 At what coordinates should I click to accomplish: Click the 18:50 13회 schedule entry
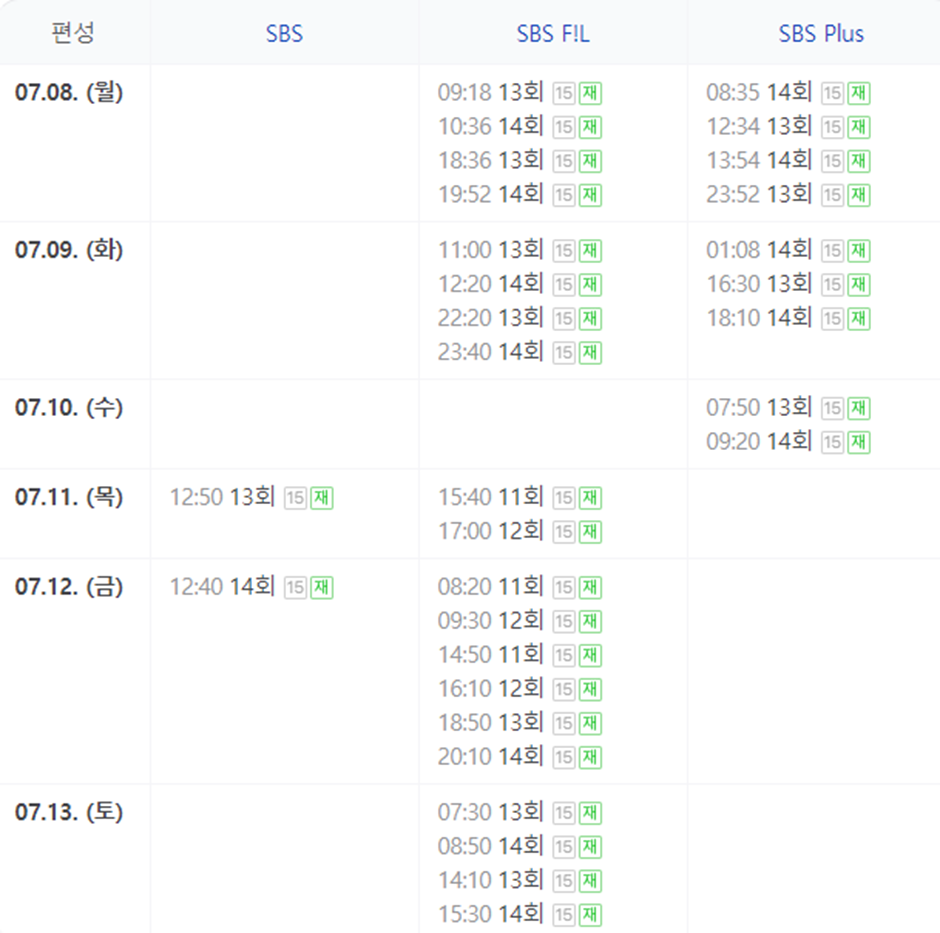[490, 724]
